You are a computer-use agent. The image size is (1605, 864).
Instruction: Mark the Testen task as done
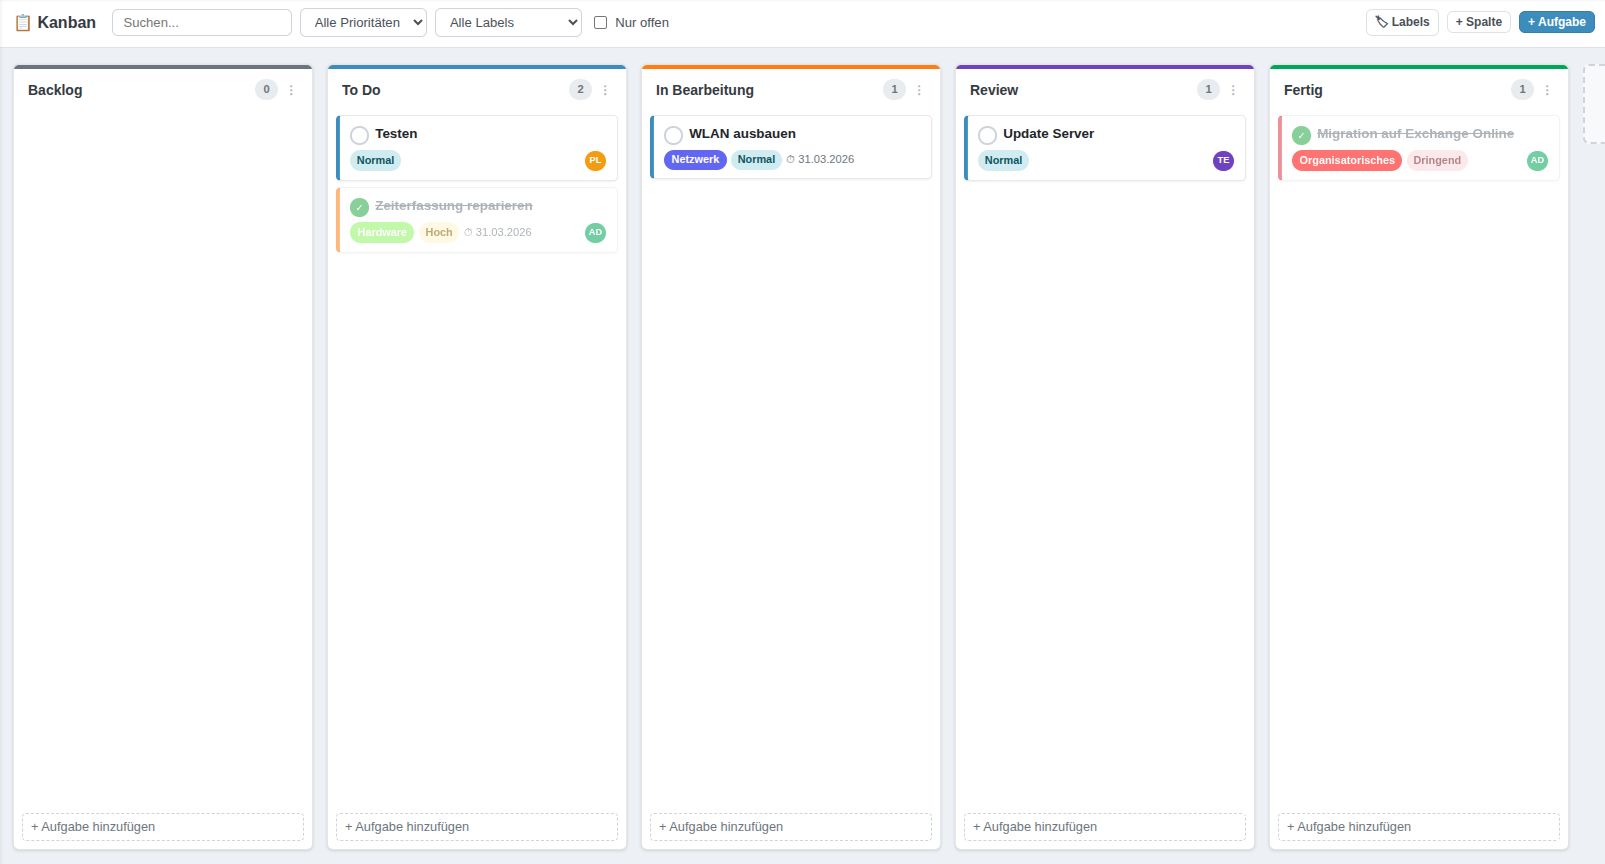tap(360, 135)
